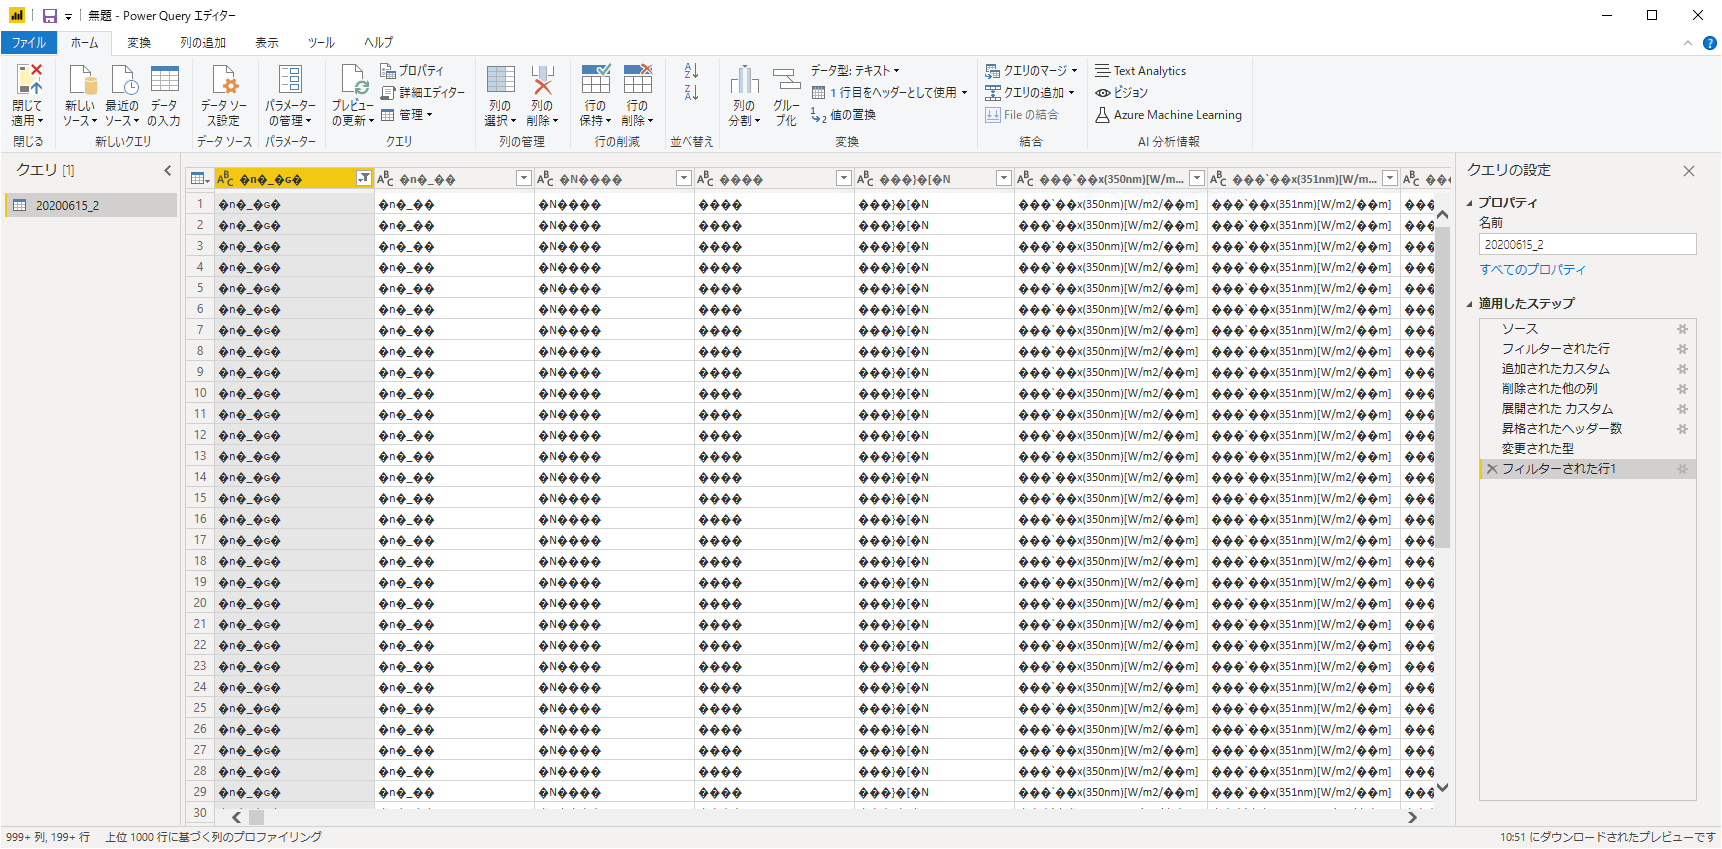Open filter dropdown of 350nm column
Viewport: 1722px width, 849px height.
[1197, 179]
